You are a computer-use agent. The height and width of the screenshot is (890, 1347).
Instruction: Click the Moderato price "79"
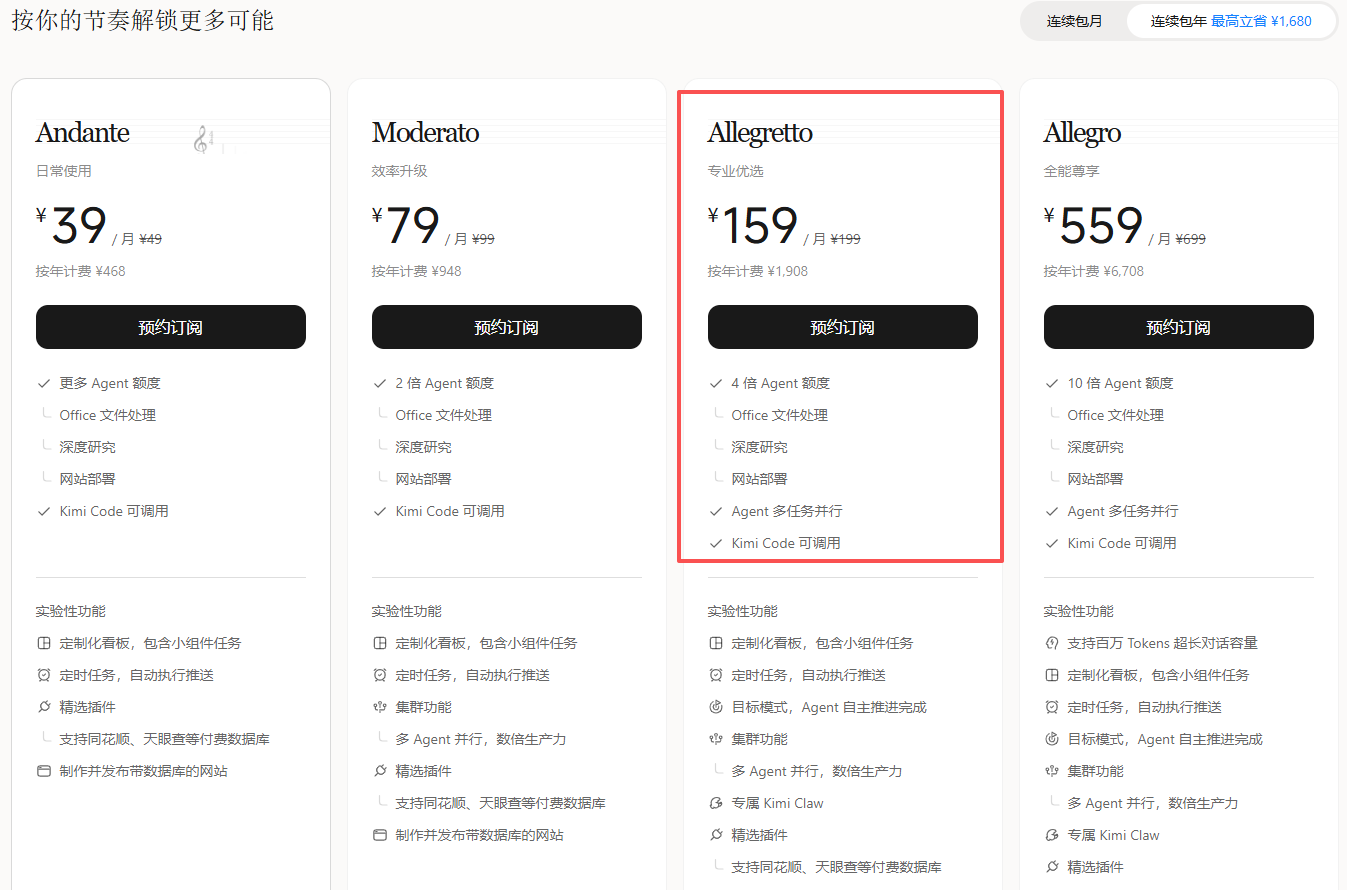(x=413, y=226)
